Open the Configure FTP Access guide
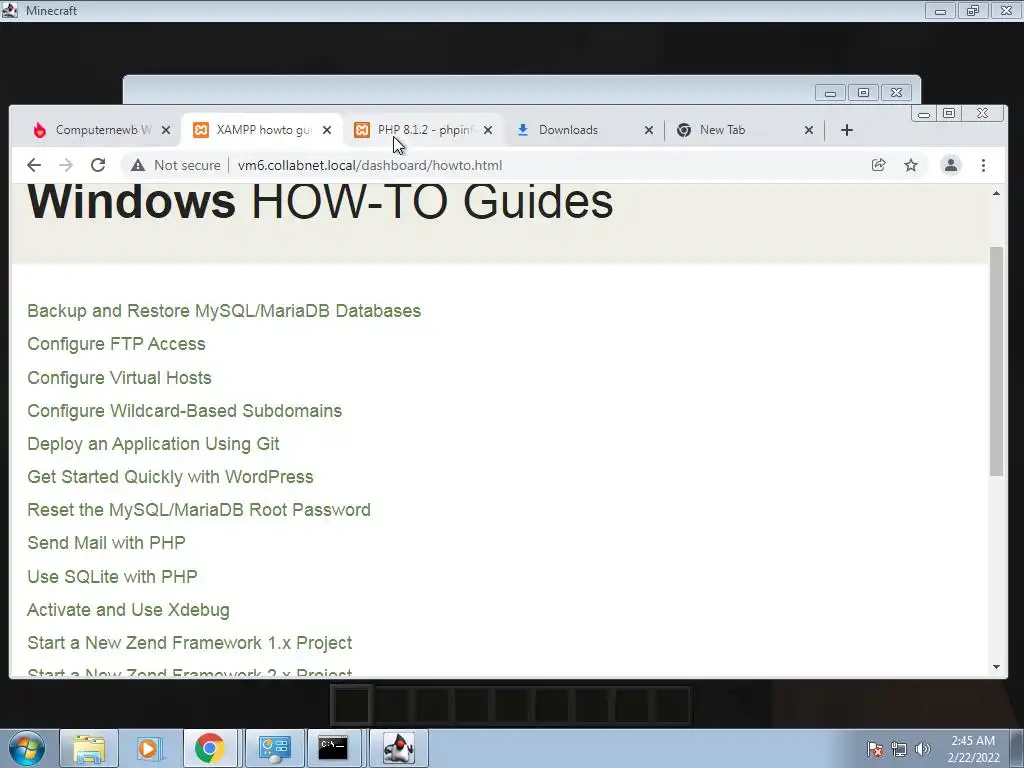Viewport: 1024px width, 768px height. coord(116,344)
